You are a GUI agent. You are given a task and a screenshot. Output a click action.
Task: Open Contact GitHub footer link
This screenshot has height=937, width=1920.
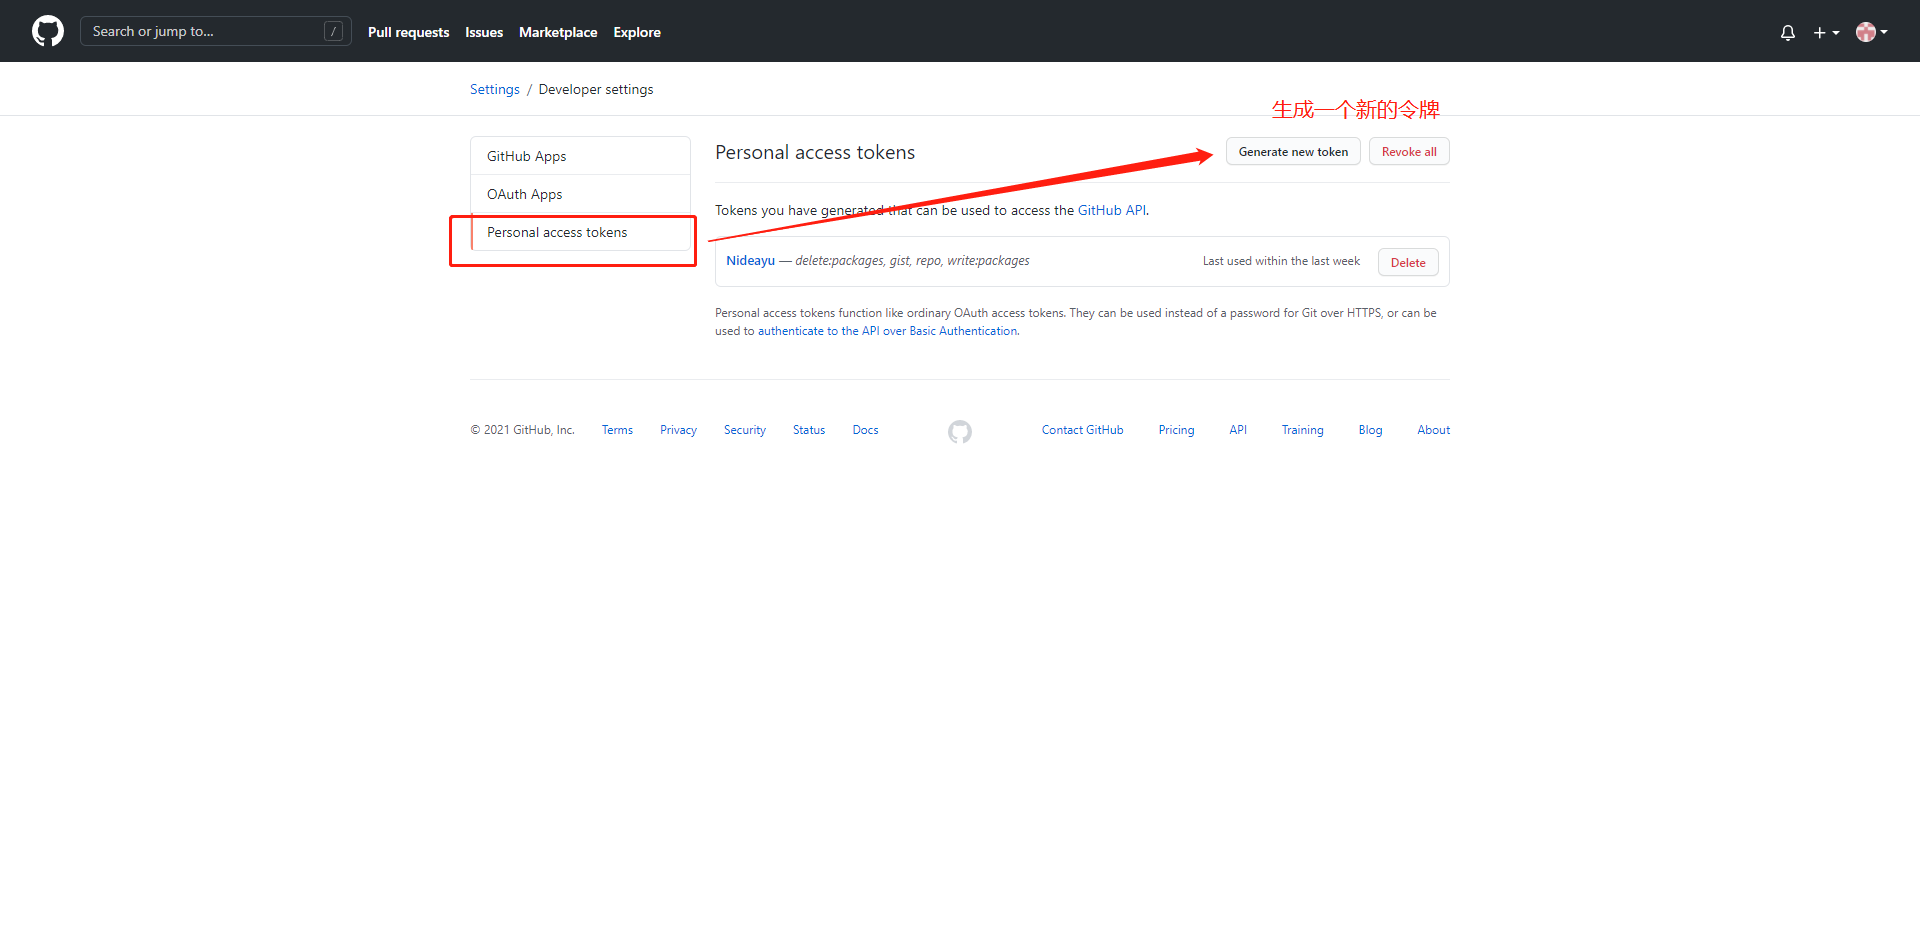(1083, 430)
